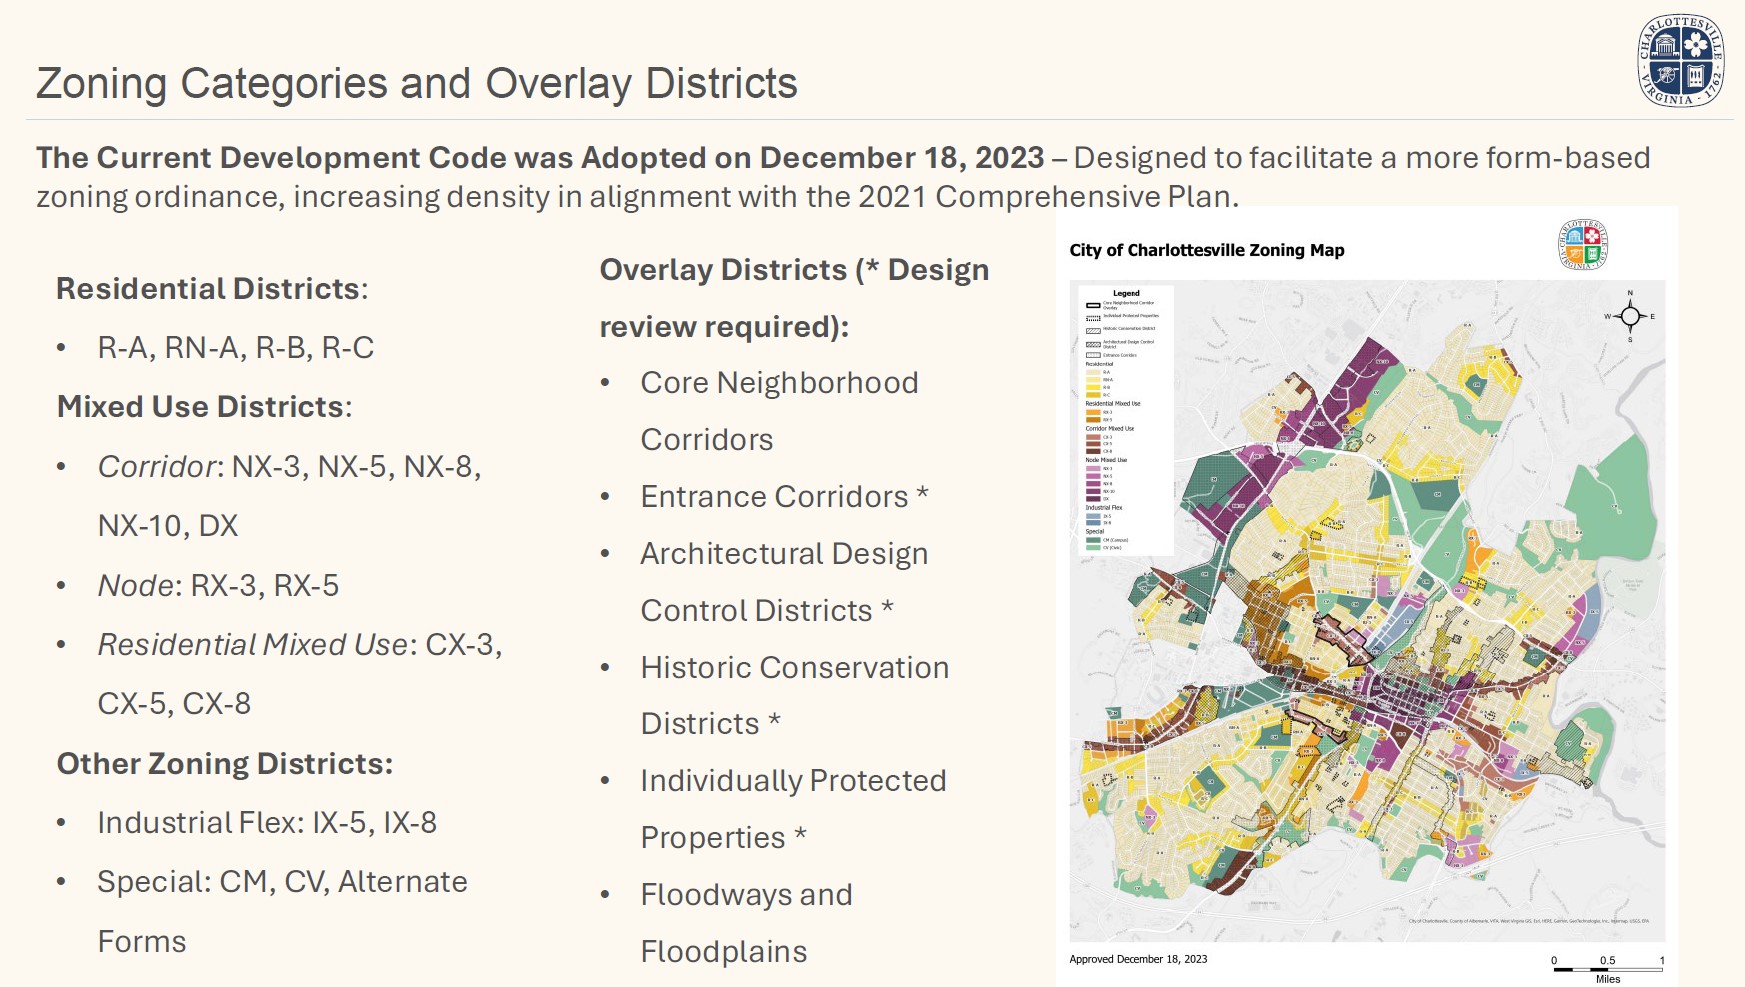Click the Charlottesville city seal in top-right corner
Viewport: 1745px width, 987px height.
tap(1681, 61)
